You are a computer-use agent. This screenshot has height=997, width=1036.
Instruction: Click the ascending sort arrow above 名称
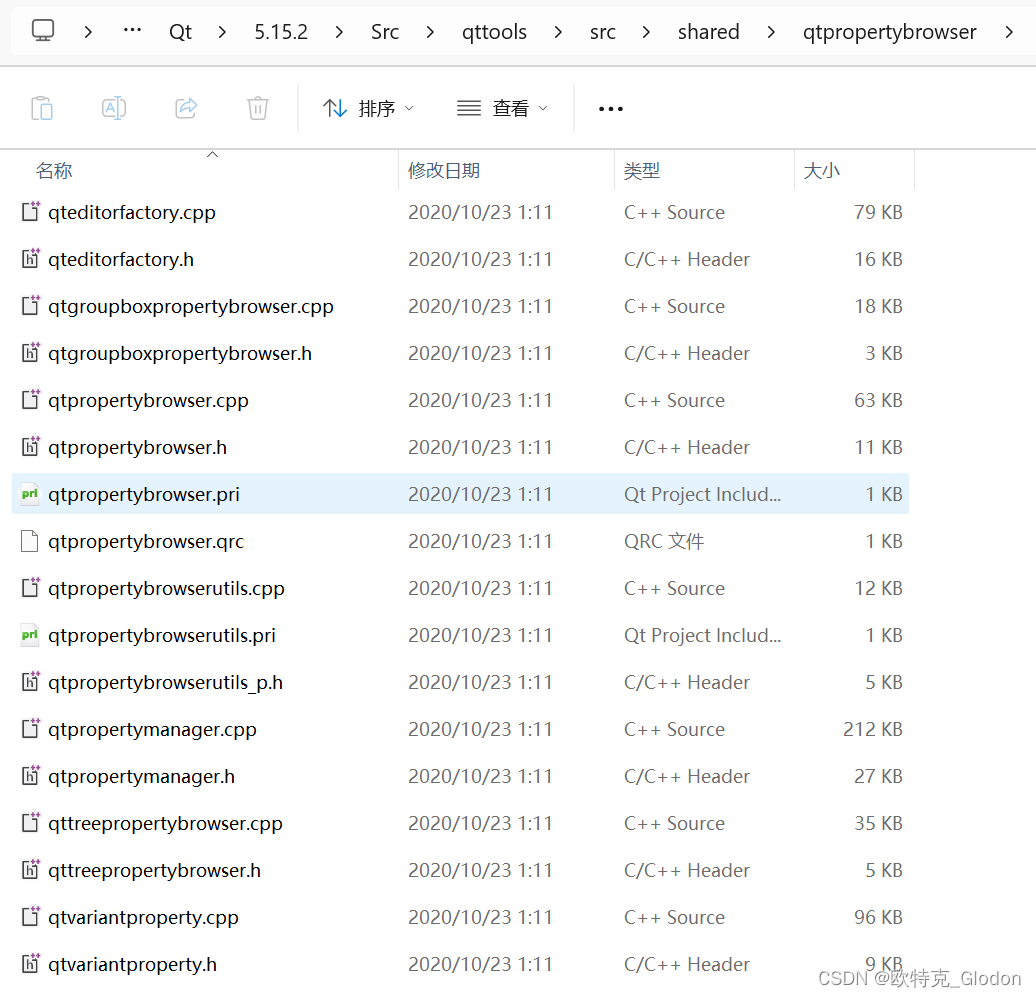click(212, 155)
